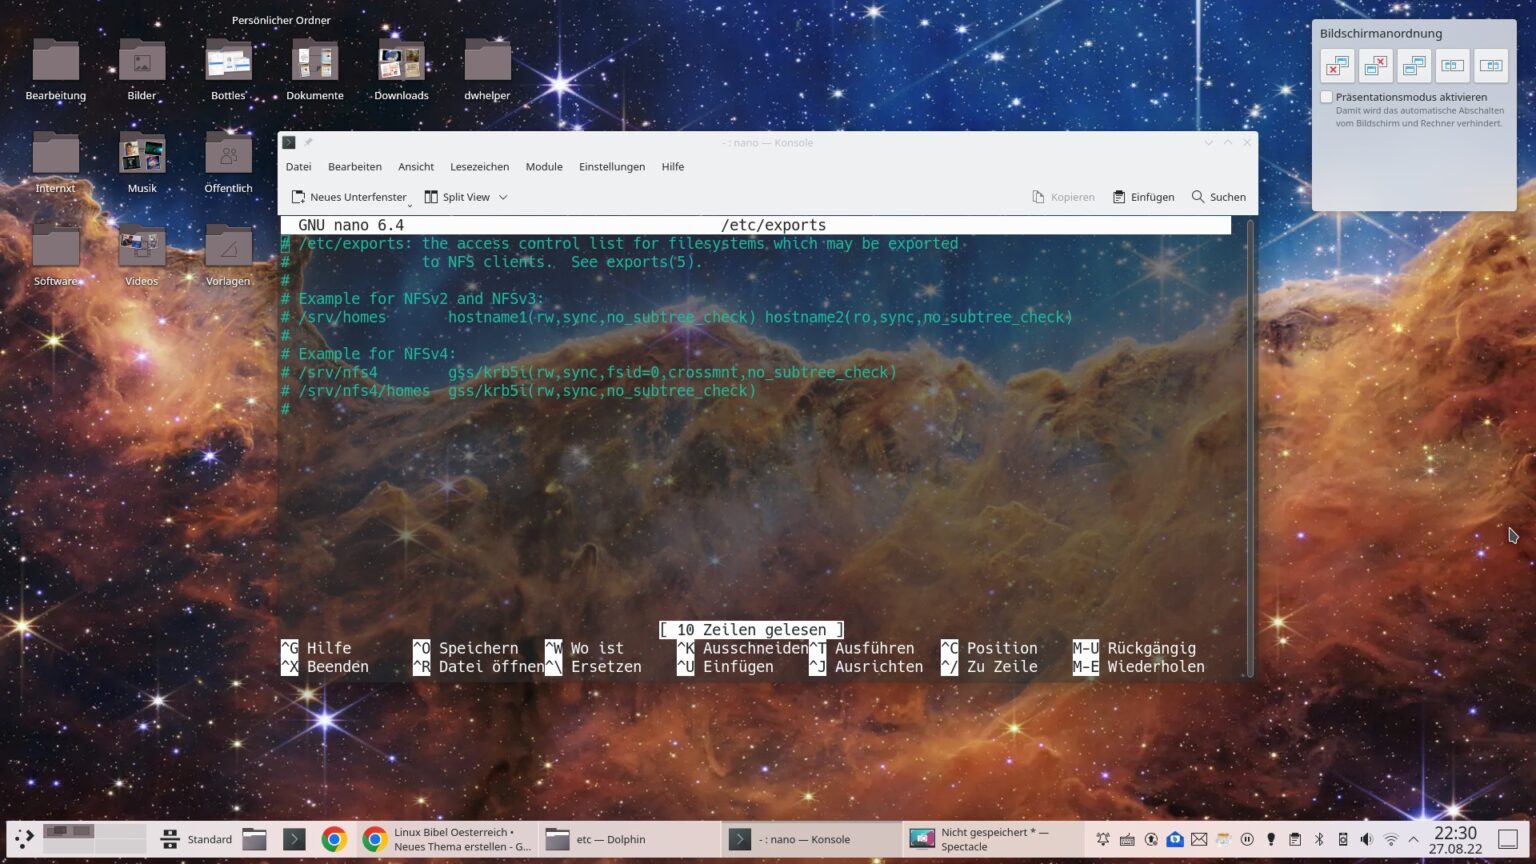
Task: Click the Suchen magnifier icon in Konsole
Action: pos(1197,196)
